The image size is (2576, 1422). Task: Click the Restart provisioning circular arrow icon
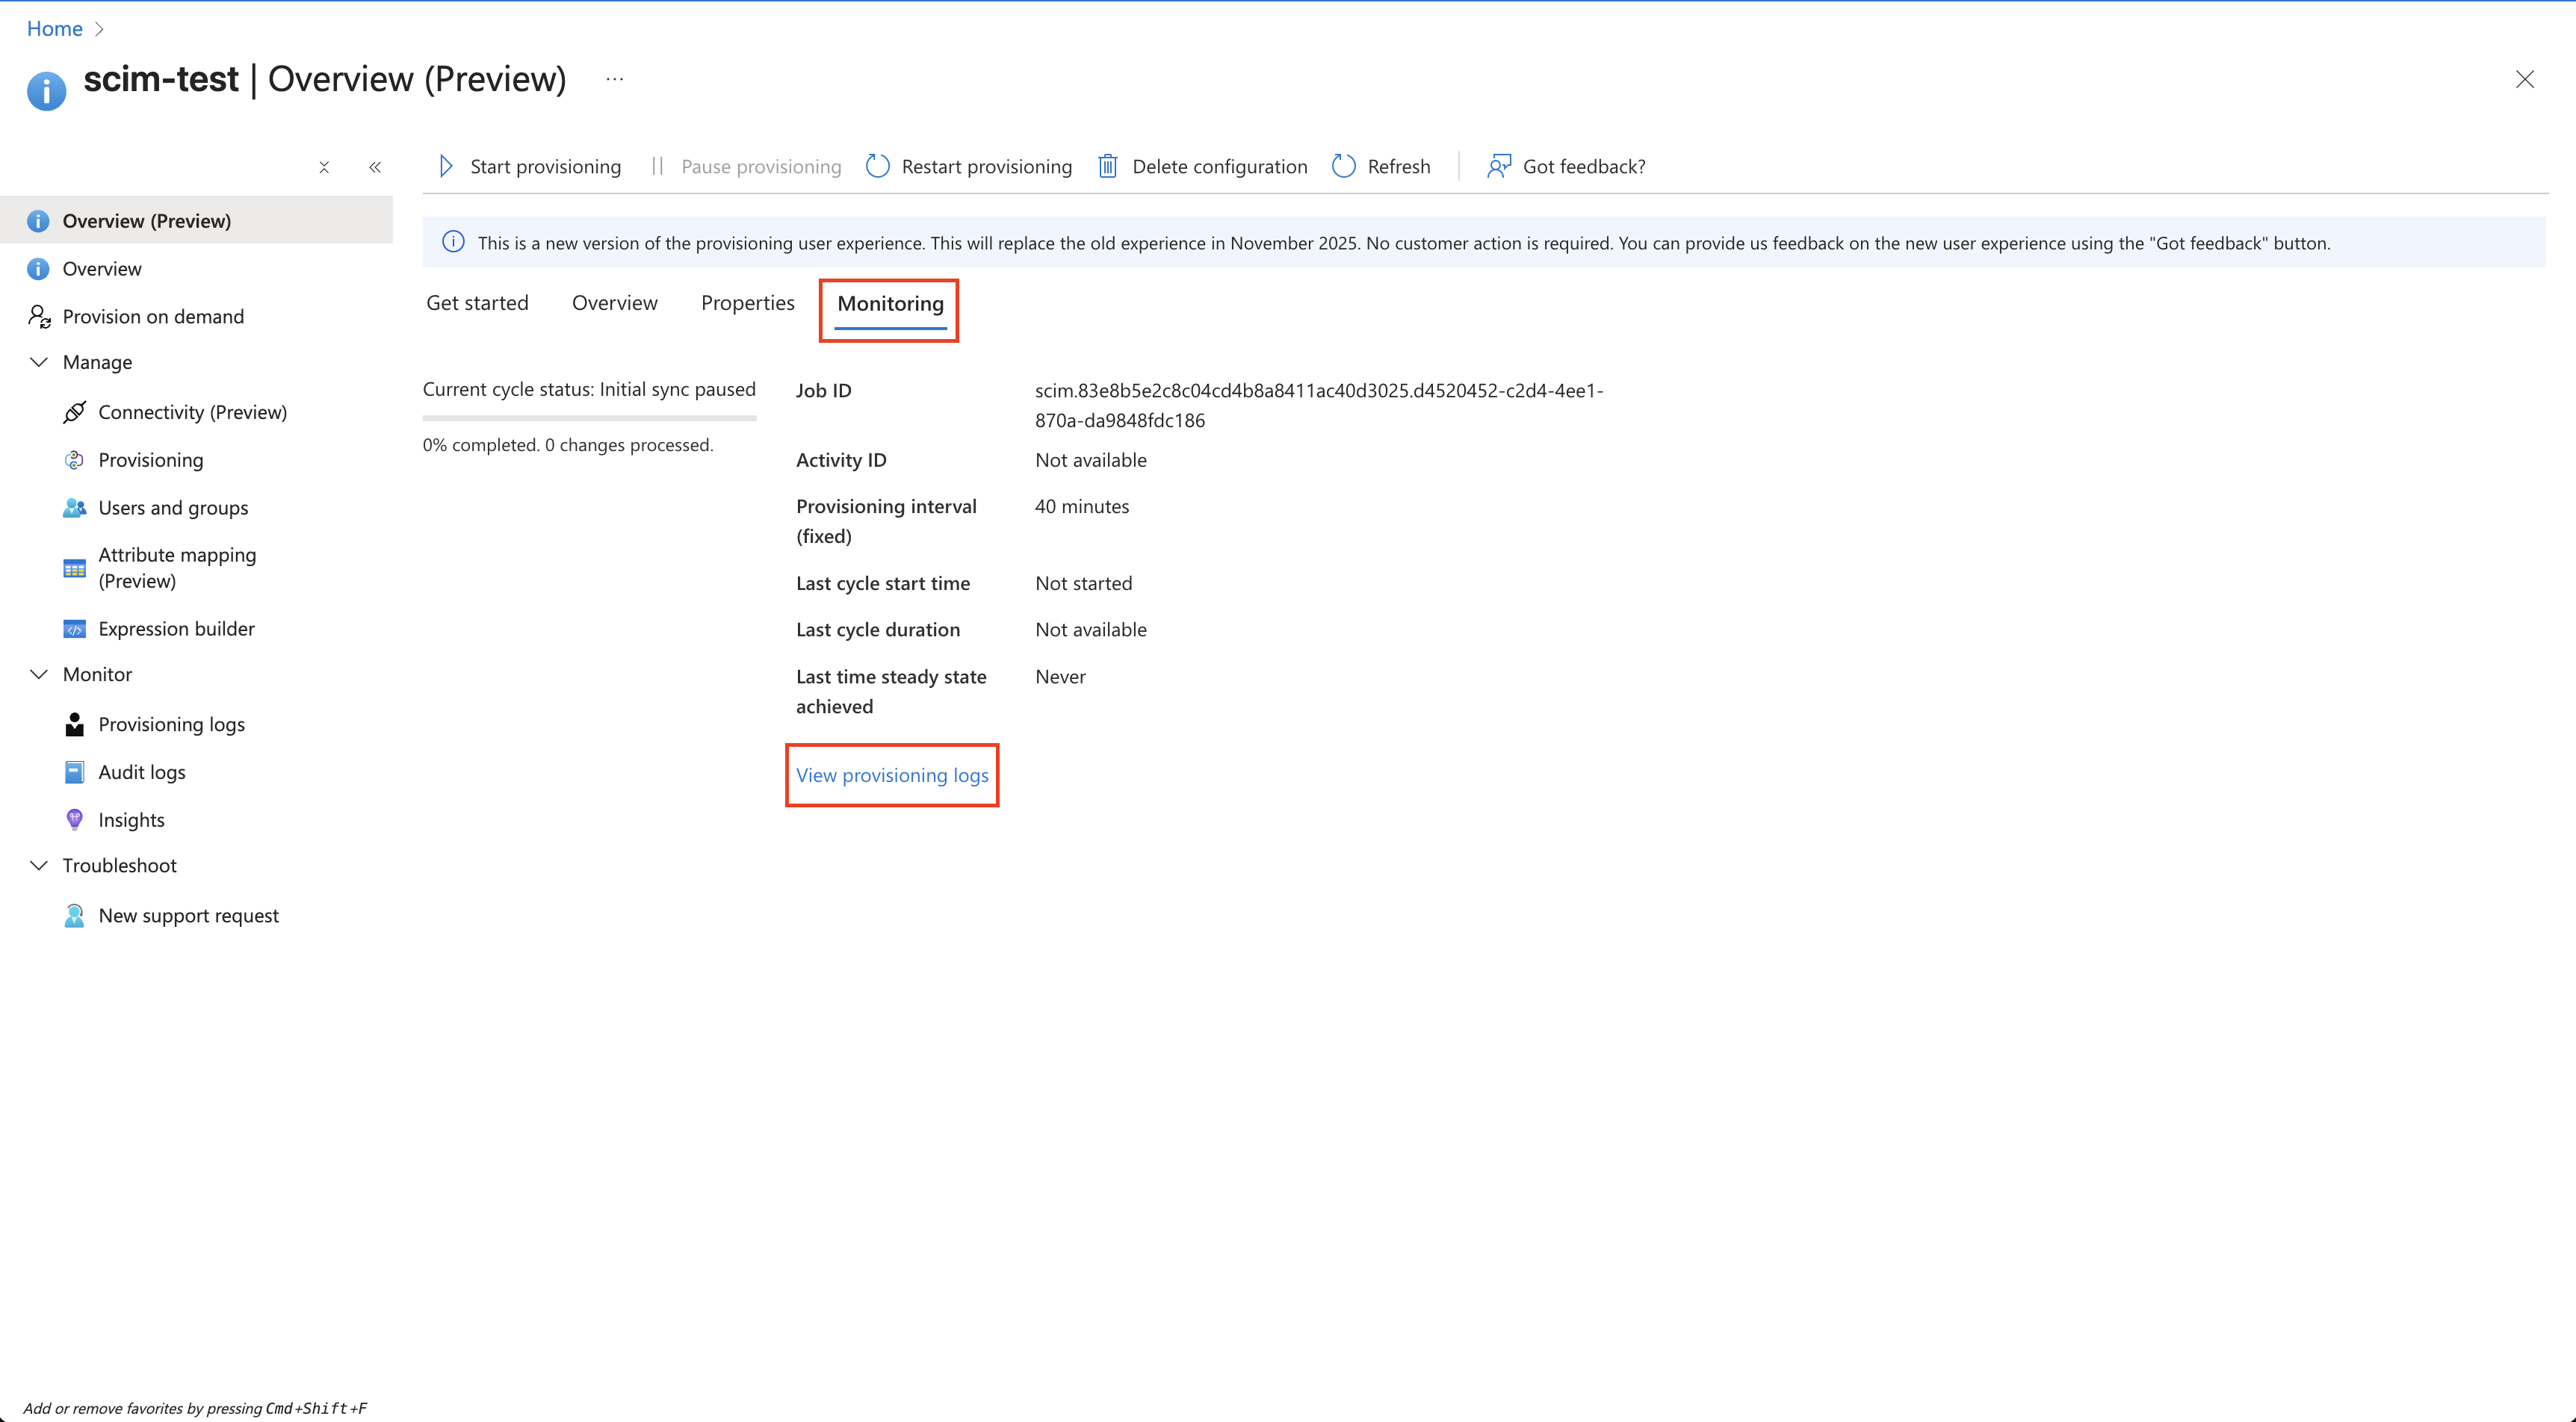point(877,166)
